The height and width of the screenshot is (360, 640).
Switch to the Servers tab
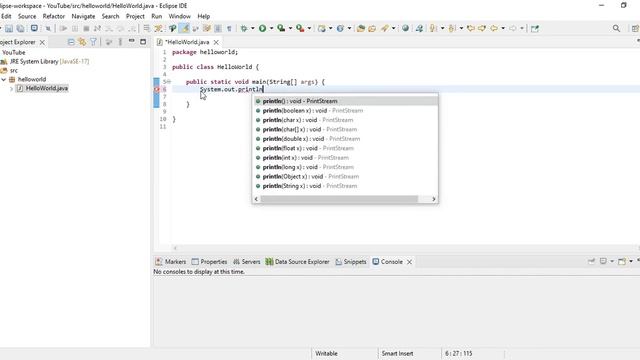point(247,262)
